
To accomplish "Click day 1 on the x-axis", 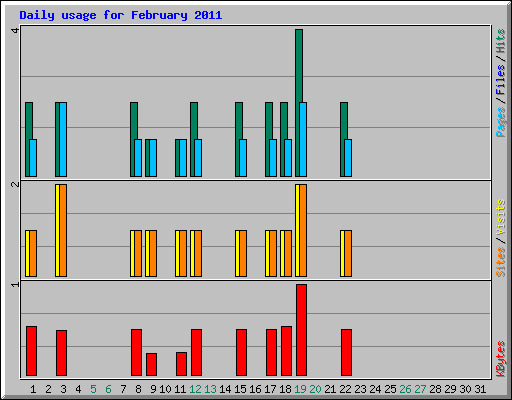I will [33, 389].
